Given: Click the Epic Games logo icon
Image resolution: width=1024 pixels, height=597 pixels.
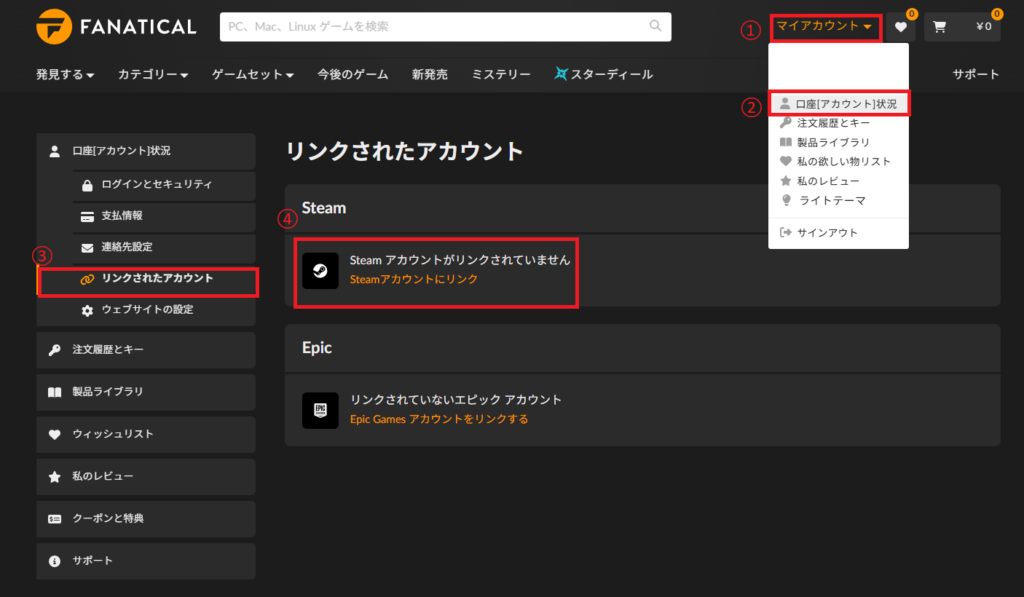Looking at the screenshot, I should pyautogui.click(x=320, y=410).
